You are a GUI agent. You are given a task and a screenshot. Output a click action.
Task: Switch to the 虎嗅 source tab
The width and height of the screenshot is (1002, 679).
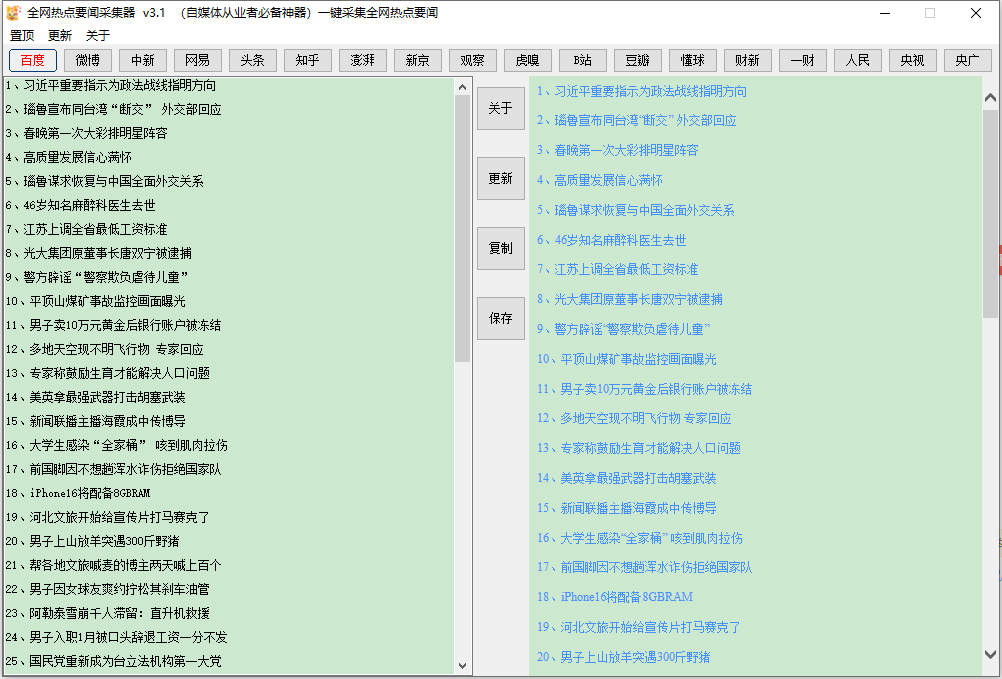click(527, 60)
